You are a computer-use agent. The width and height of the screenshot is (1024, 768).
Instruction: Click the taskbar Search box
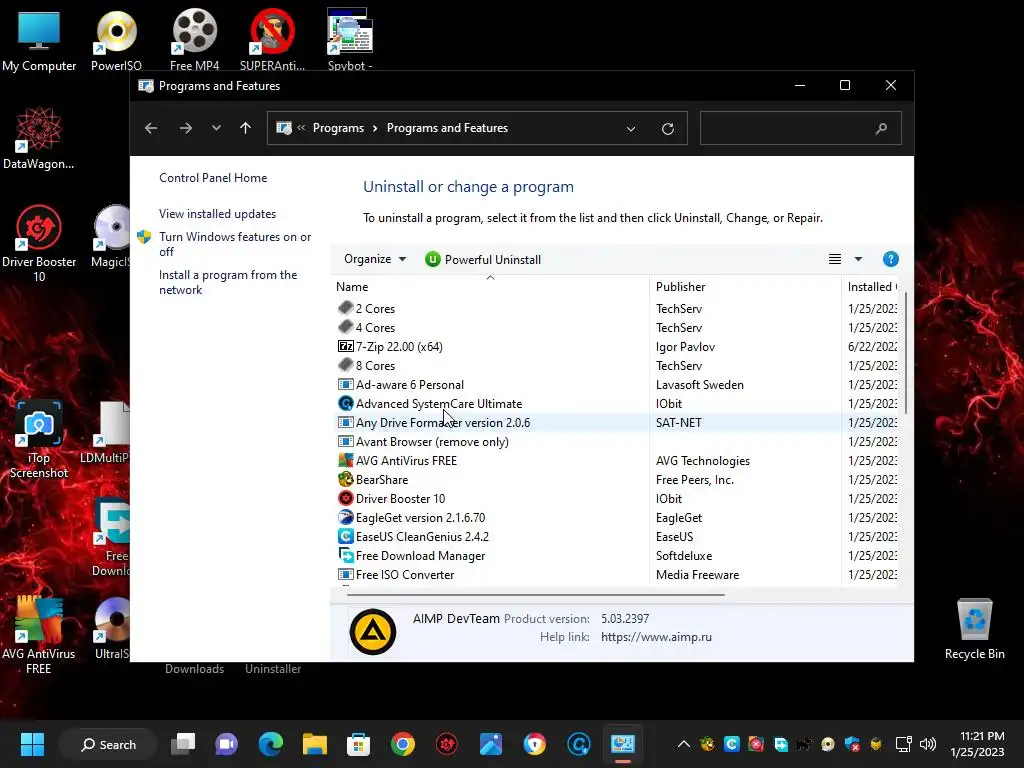point(108,744)
